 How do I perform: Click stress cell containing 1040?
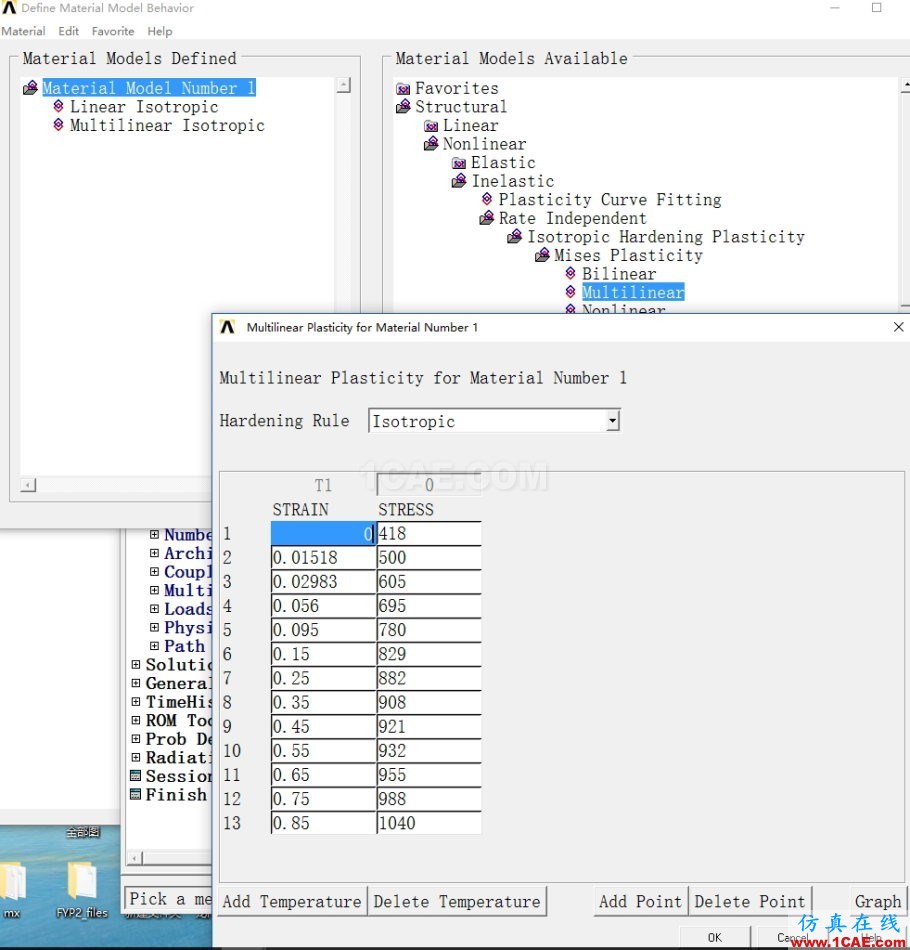coord(429,823)
